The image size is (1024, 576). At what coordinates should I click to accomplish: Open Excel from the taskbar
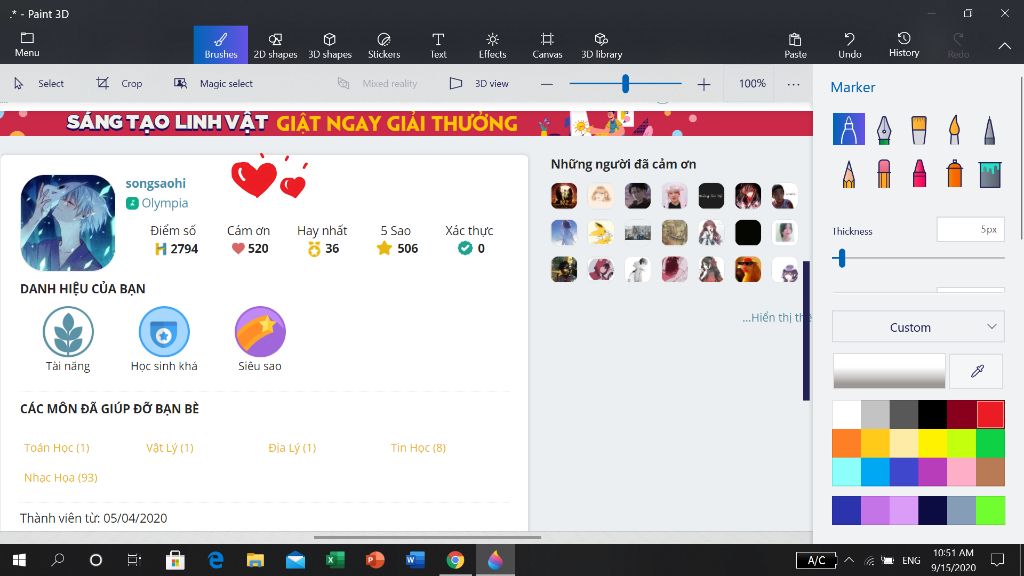[335, 560]
